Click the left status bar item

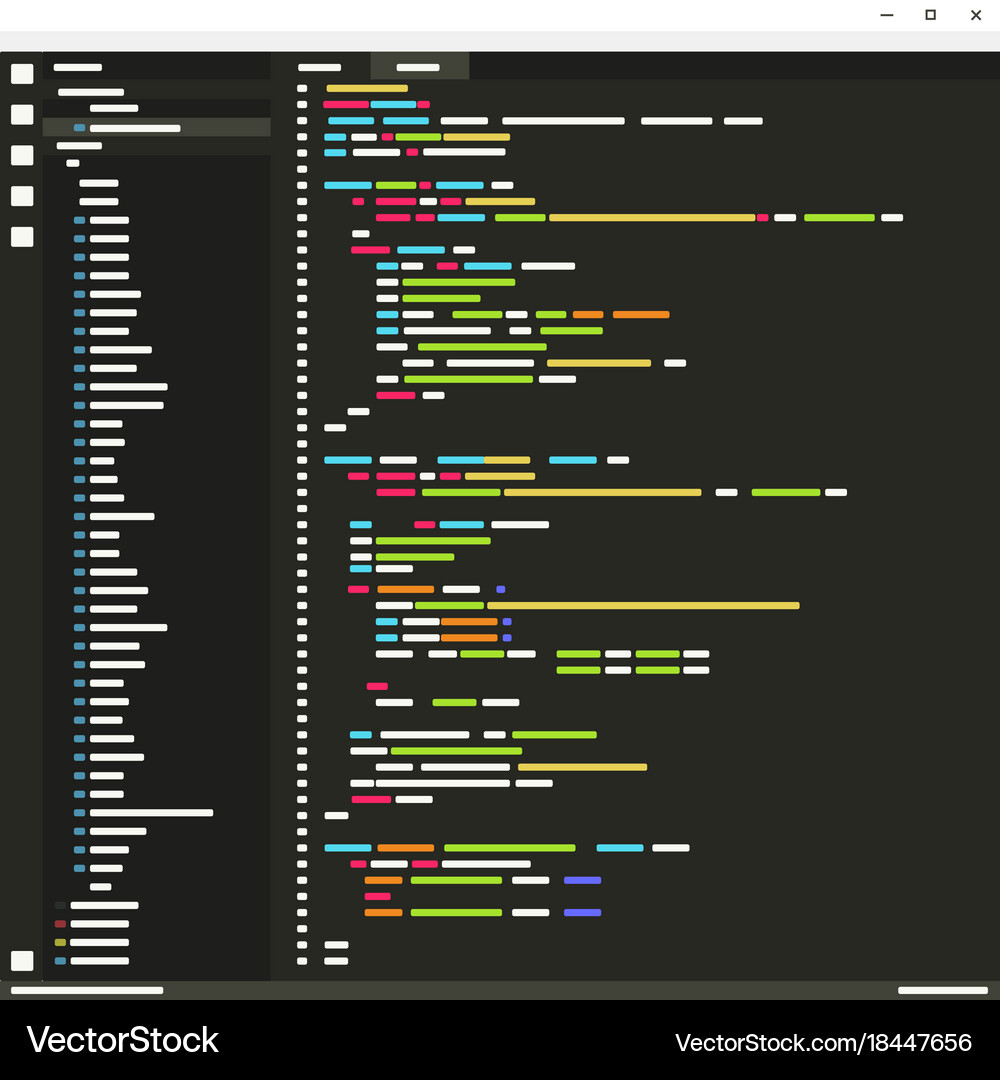(x=87, y=991)
